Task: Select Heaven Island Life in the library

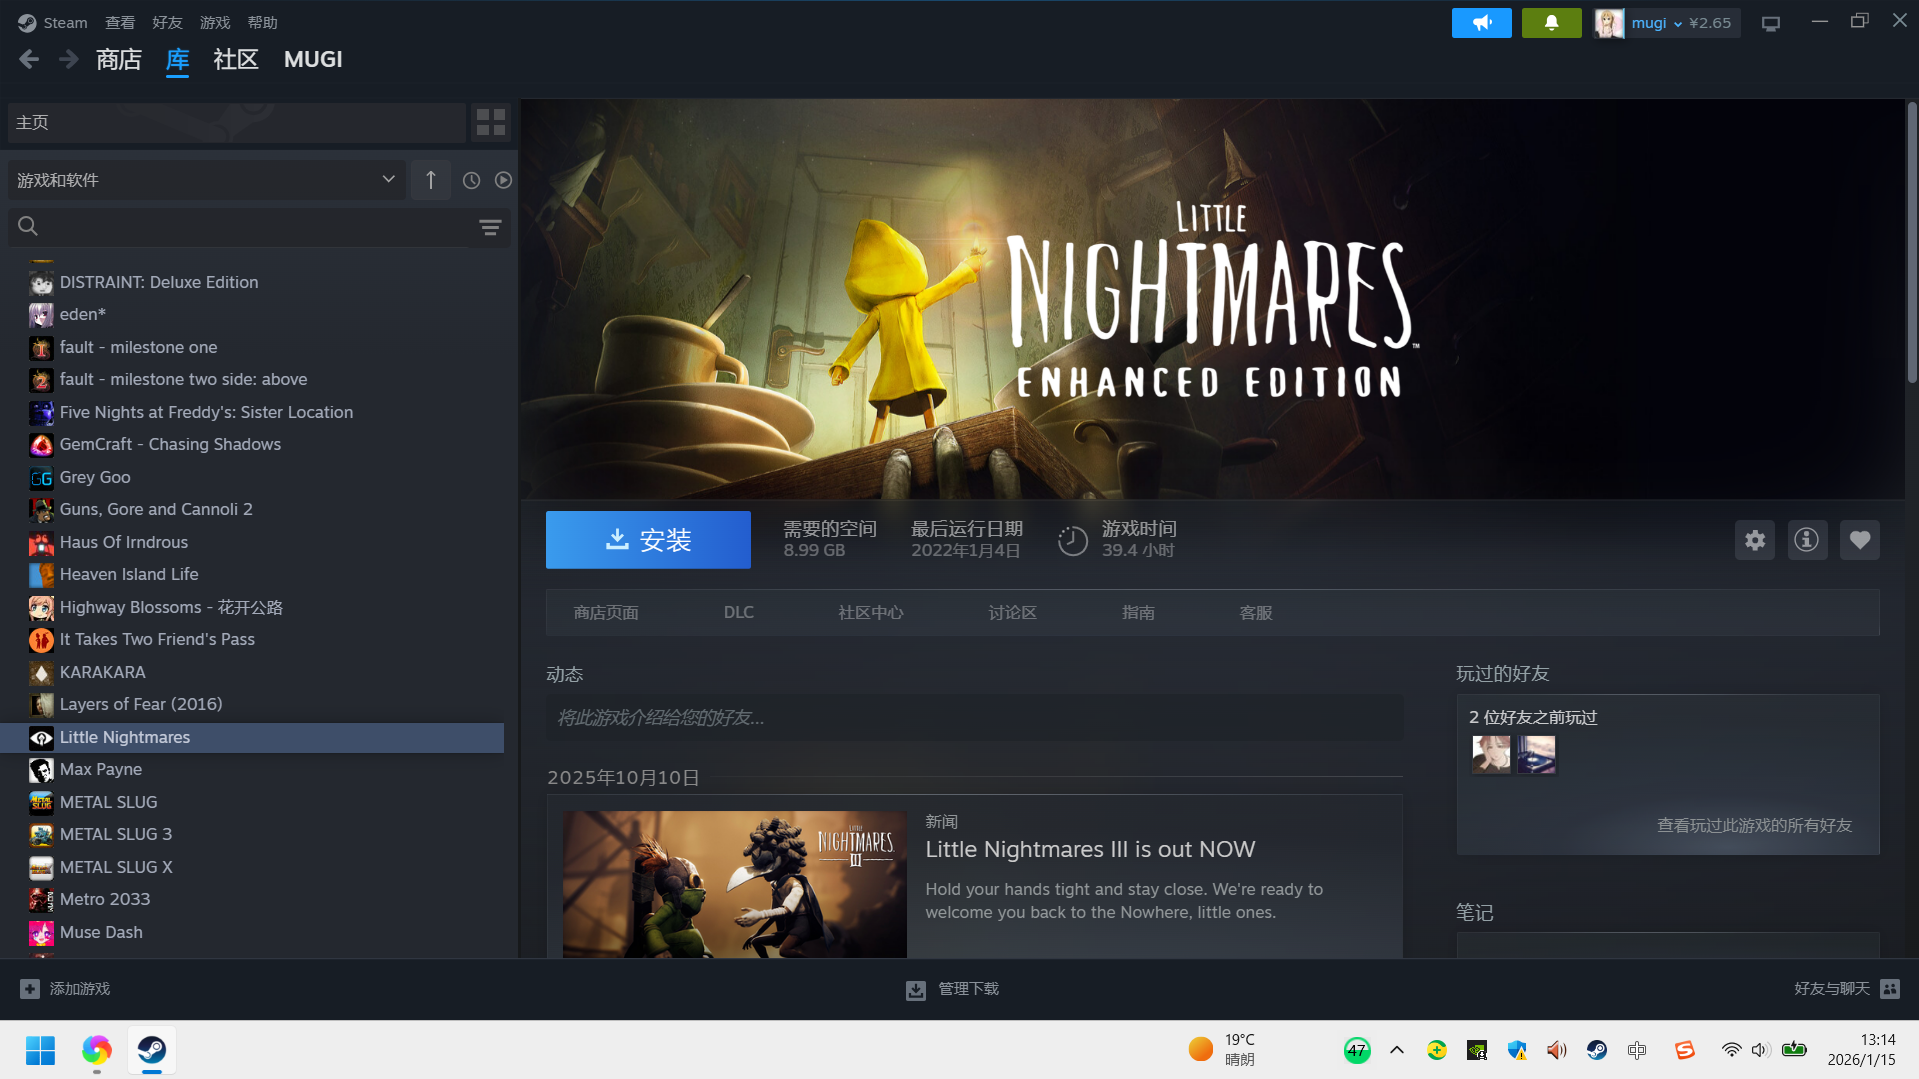Action: coord(252,575)
